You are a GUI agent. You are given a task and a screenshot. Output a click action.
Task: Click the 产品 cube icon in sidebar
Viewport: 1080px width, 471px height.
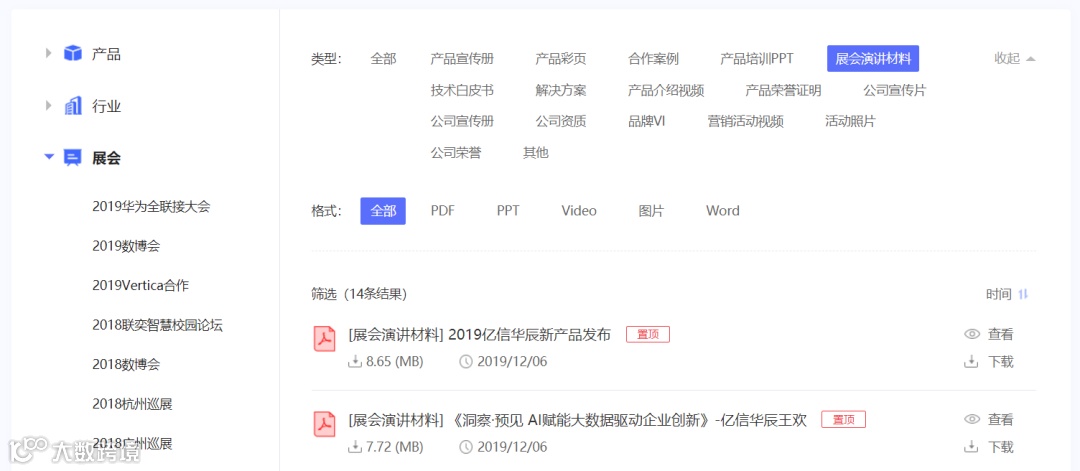coord(72,53)
